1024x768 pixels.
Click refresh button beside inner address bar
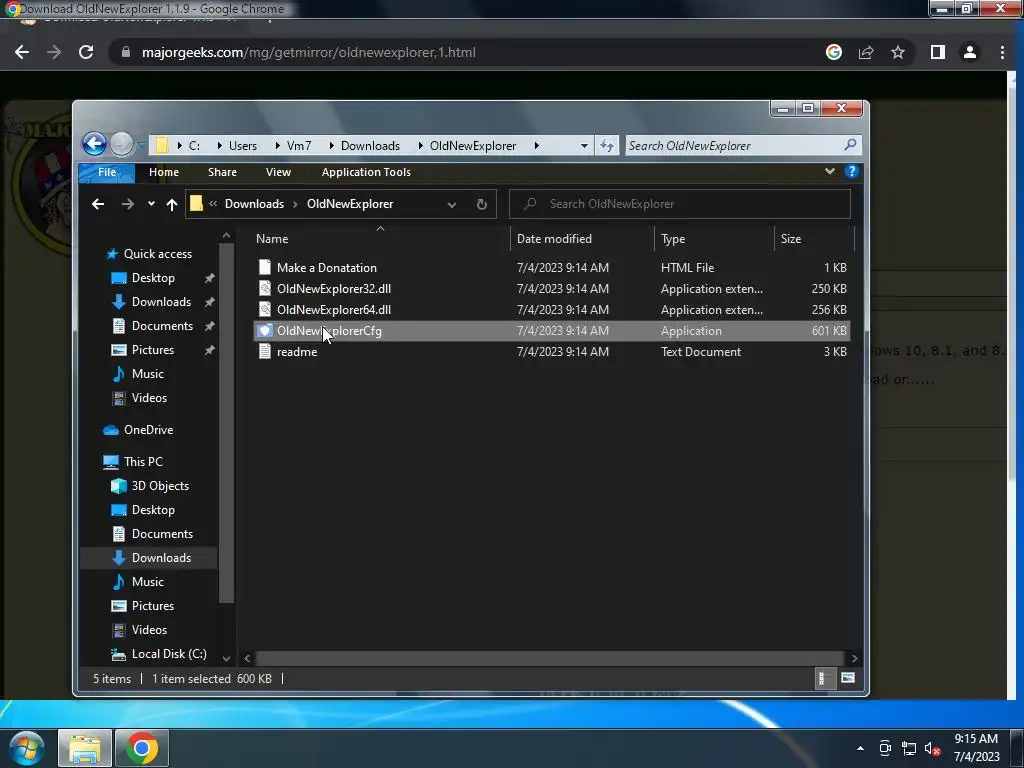482,204
